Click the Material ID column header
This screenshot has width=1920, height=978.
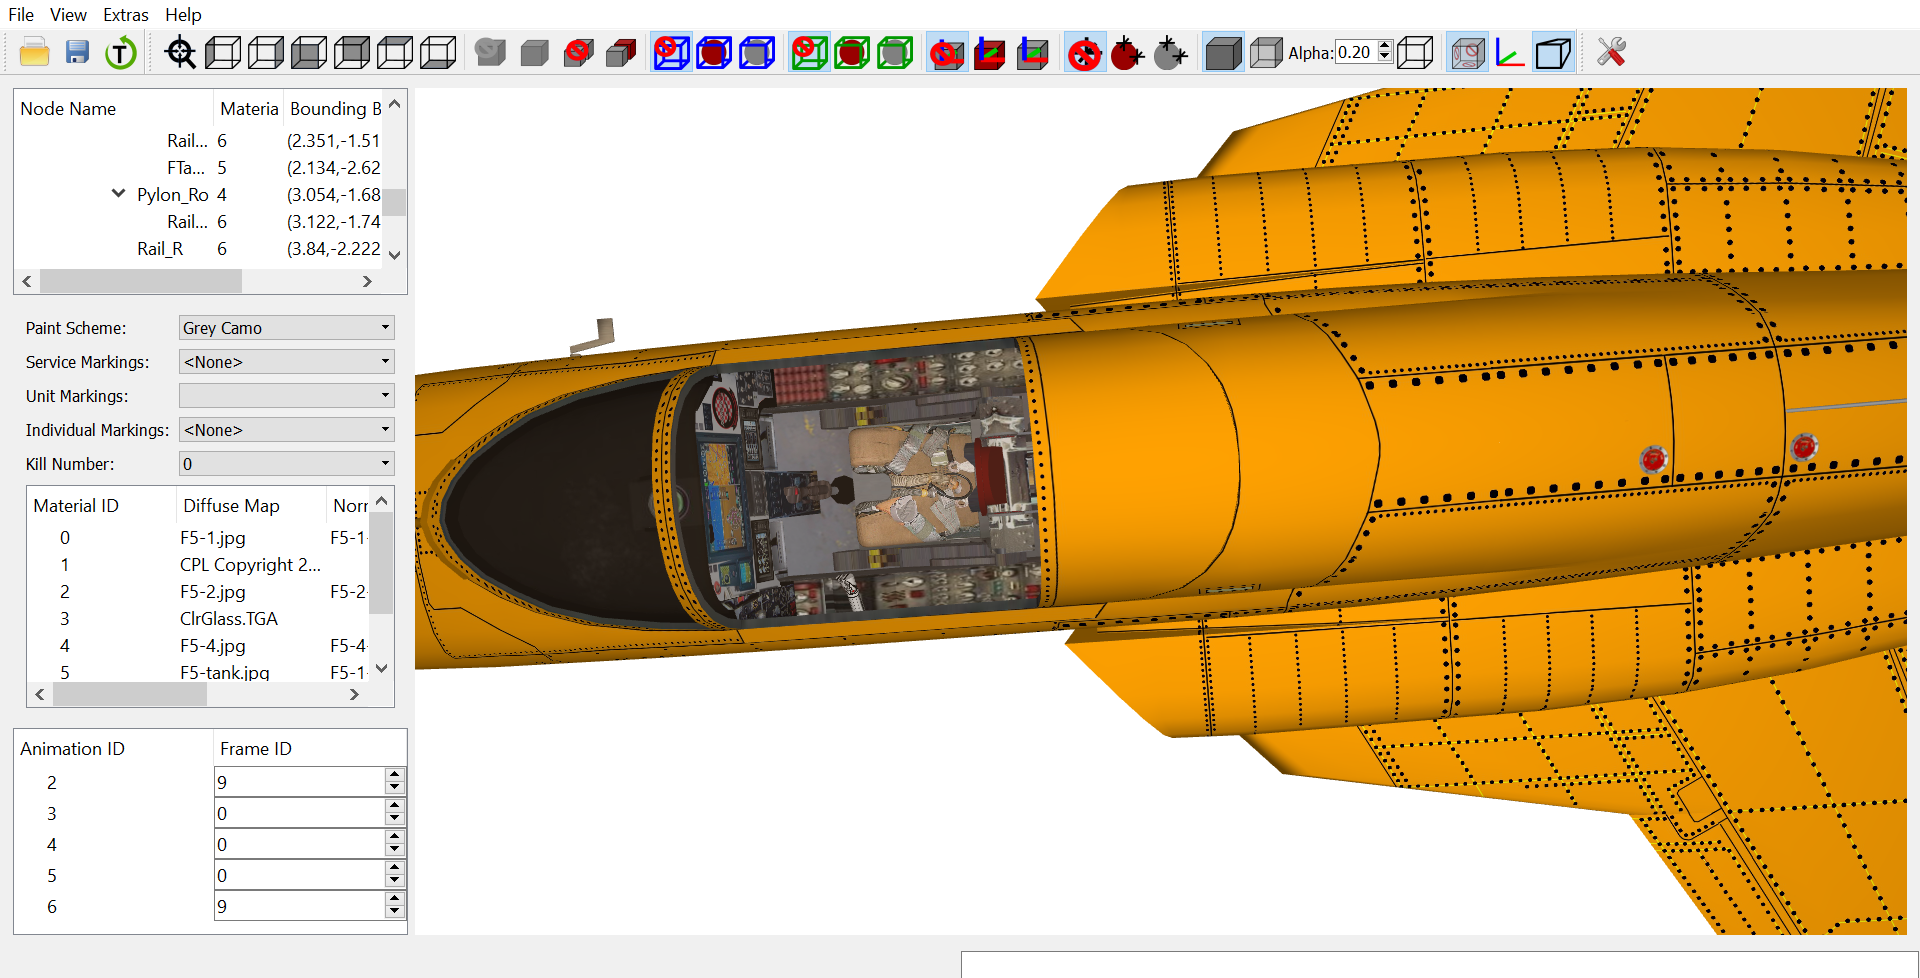101,506
